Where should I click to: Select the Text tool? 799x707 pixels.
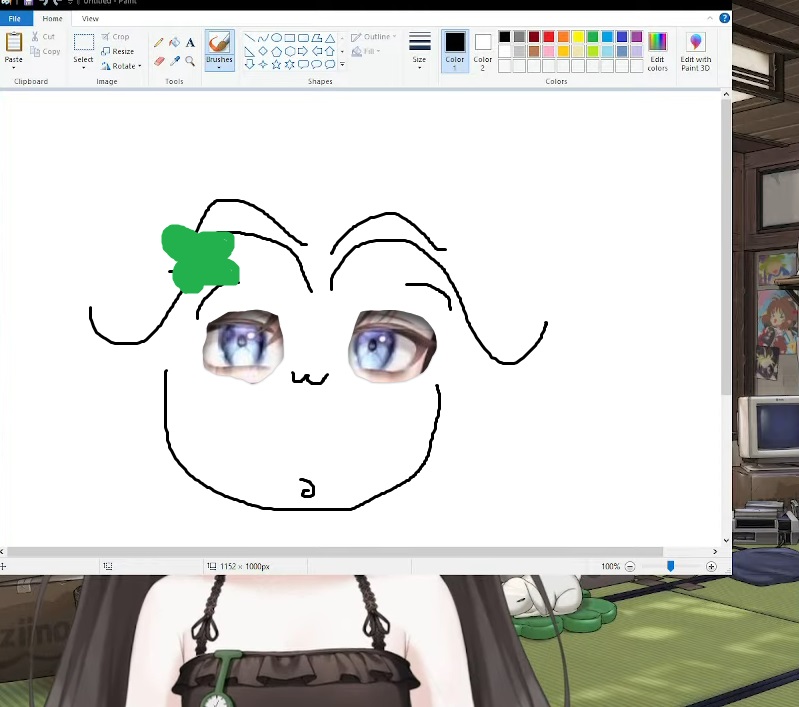(x=190, y=43)
